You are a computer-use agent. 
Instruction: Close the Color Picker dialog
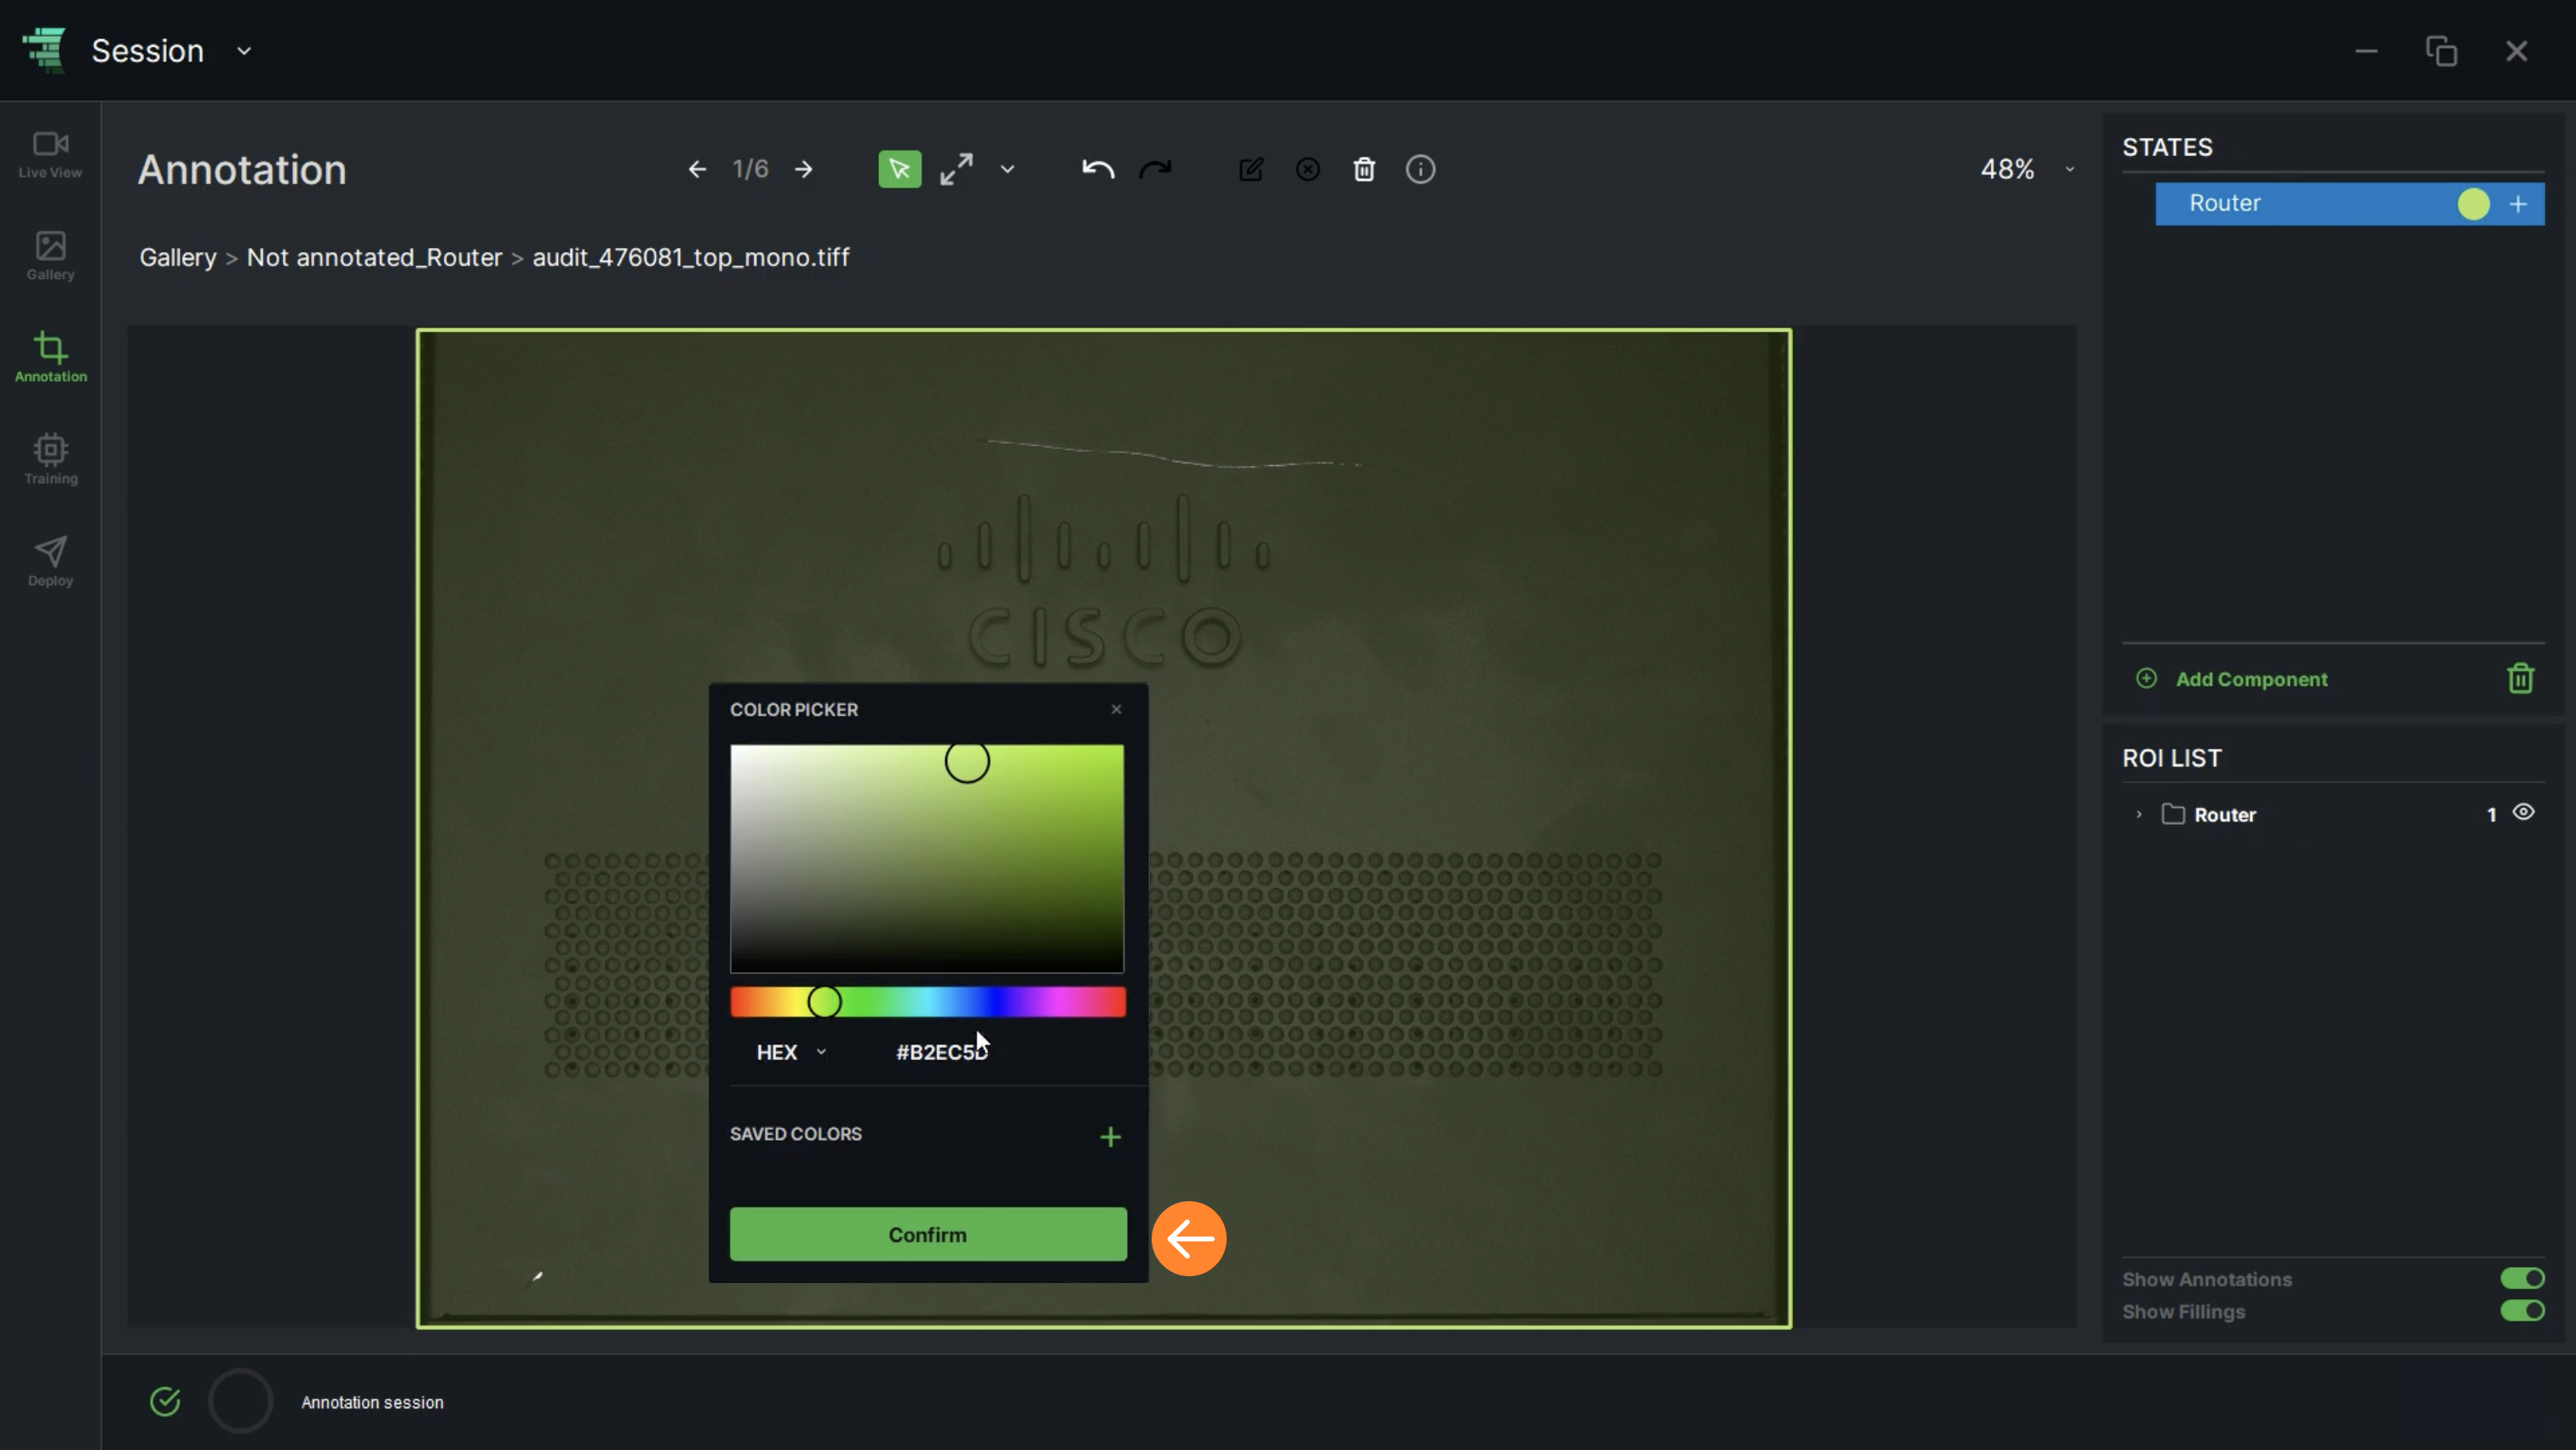(x=1116, y=710)
